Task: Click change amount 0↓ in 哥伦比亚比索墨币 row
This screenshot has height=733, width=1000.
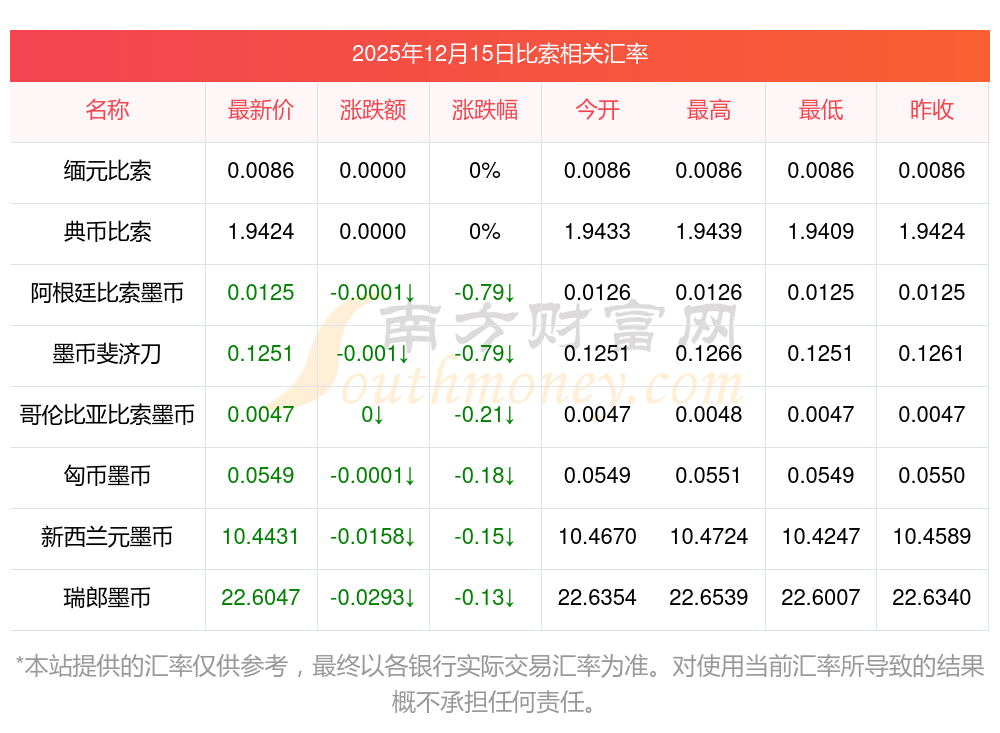Action: pyautogui.click(x=373, y=415)
